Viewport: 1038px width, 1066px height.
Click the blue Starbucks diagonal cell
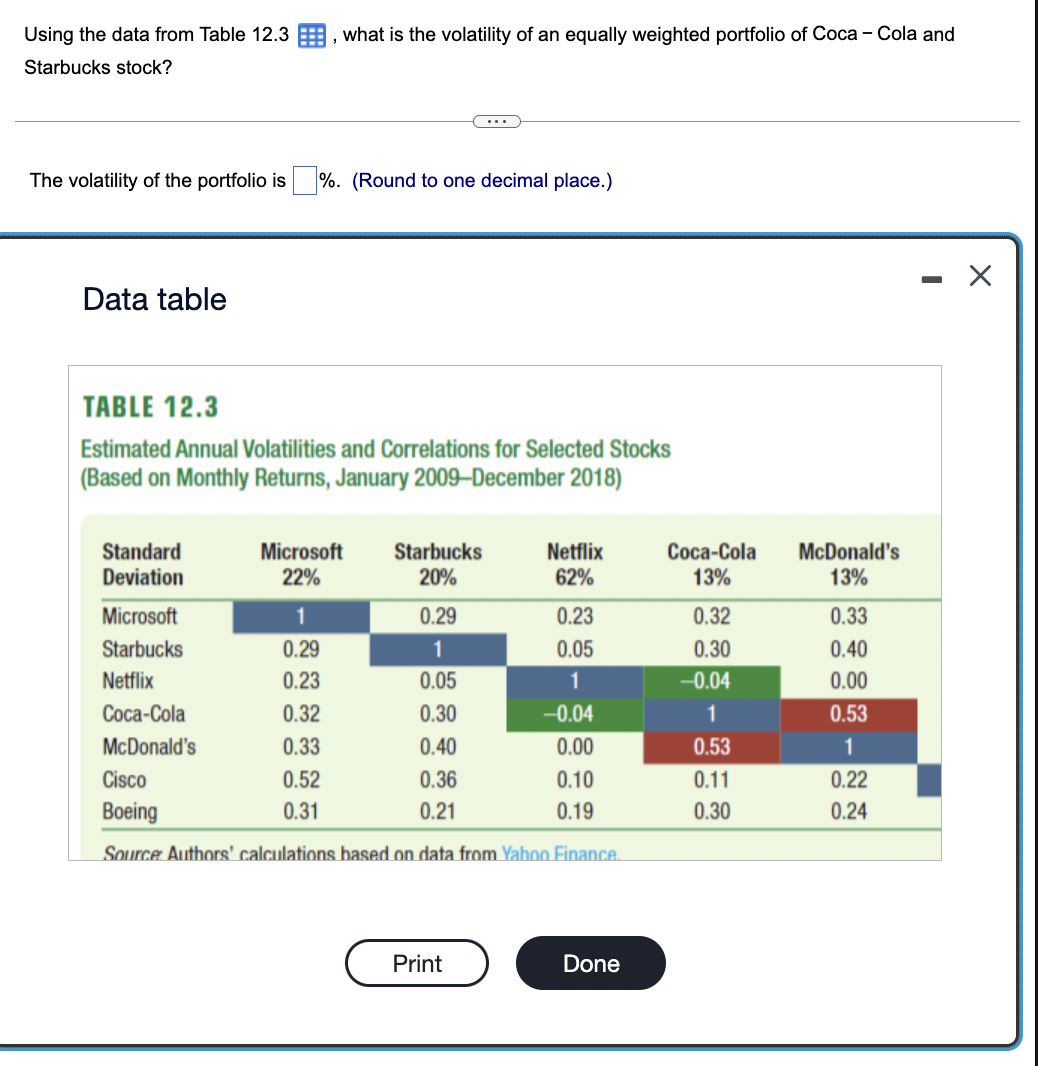[438, 649]
